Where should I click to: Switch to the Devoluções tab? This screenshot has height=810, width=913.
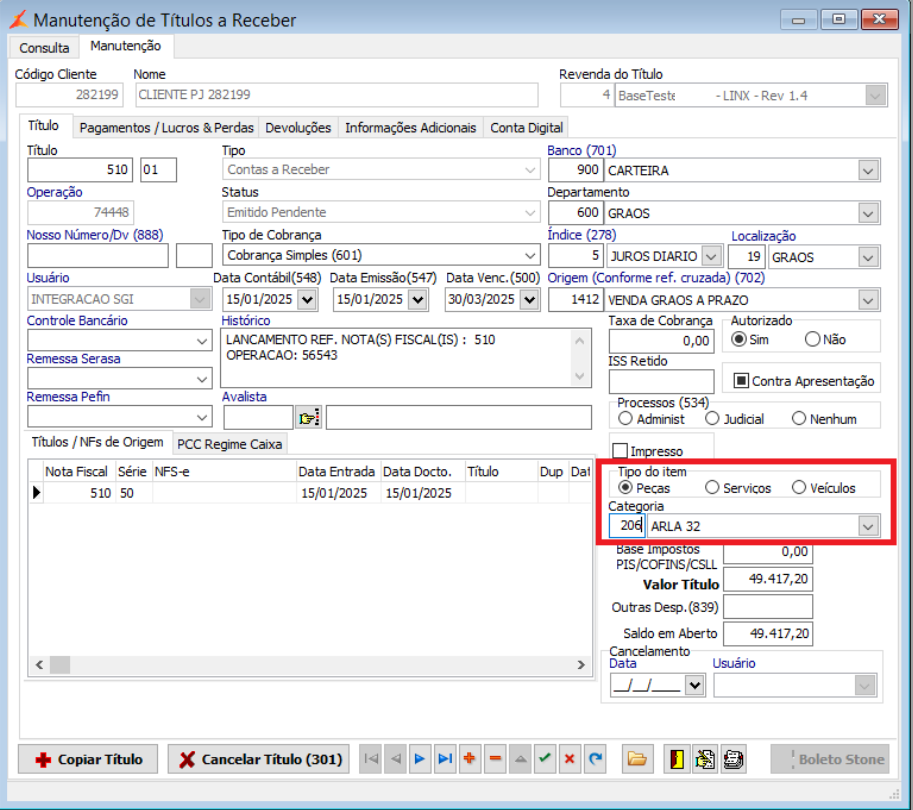tap(298, 127)
